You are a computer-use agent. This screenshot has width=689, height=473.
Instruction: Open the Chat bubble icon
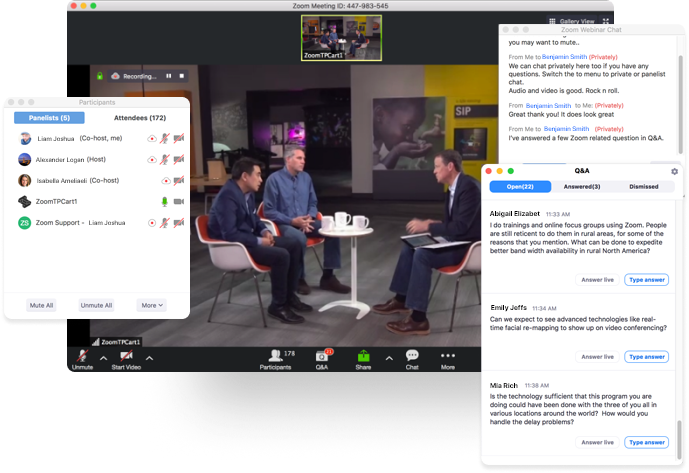coord(412,355)
